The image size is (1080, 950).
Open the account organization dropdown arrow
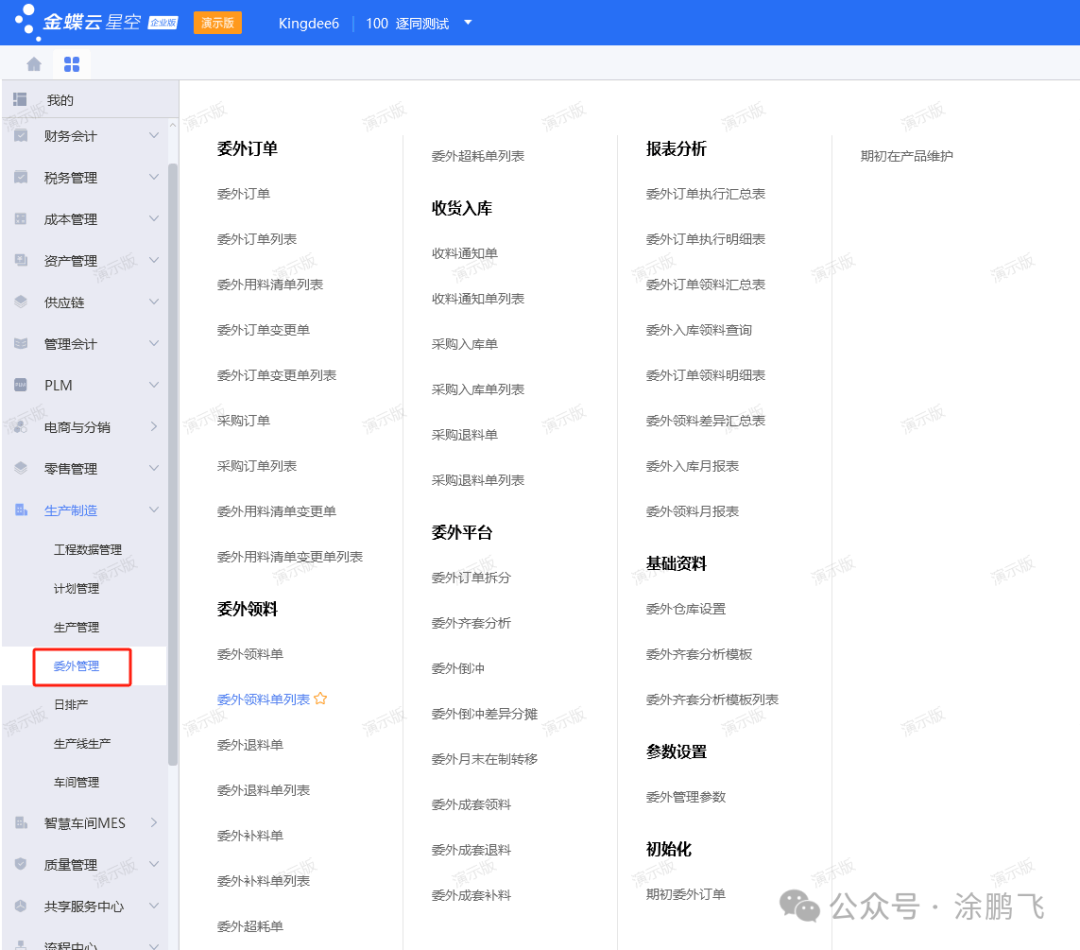click(468, 23)
